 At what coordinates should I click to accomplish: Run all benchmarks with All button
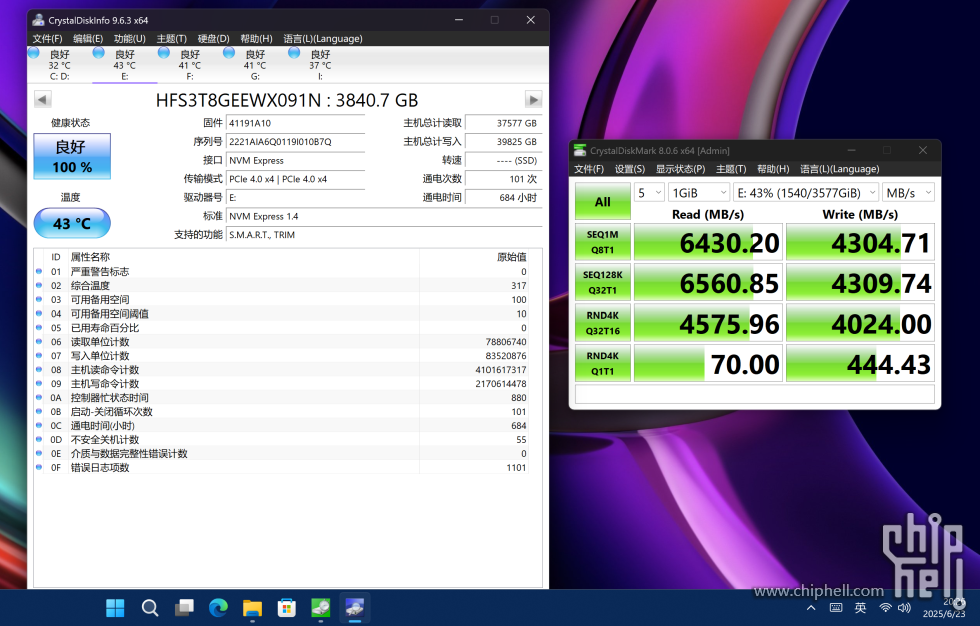602,202
